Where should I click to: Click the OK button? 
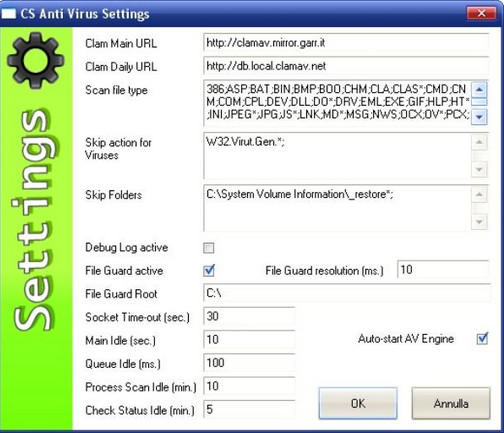coord(358,403)
